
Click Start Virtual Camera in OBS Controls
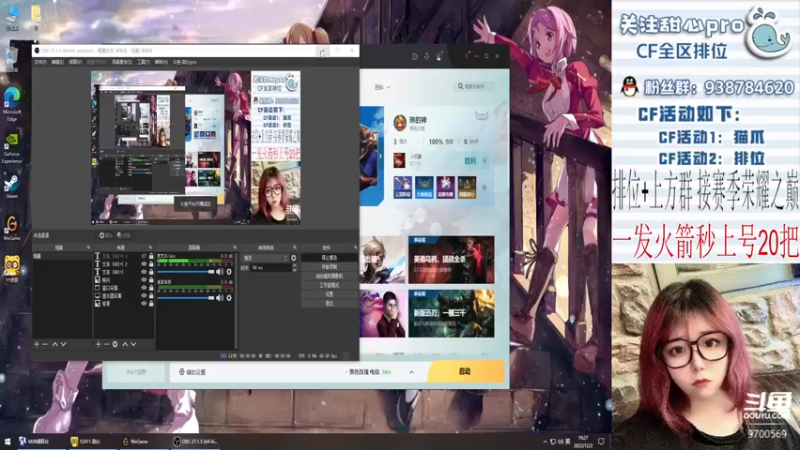tap(329, 276)
